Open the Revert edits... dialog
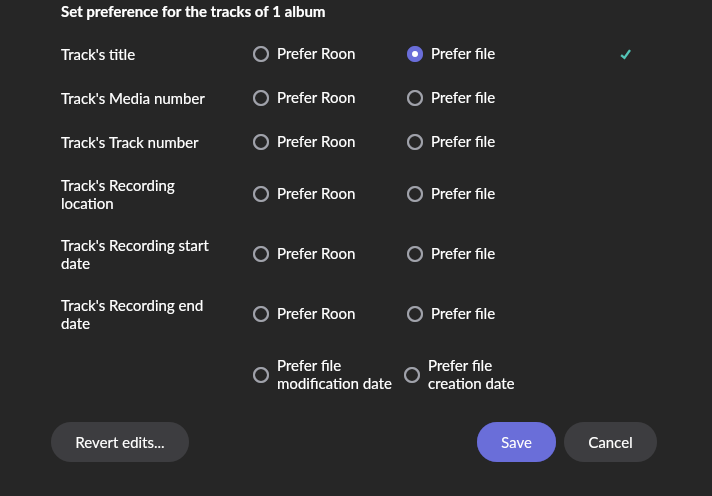This screenshot has width=712, height=496. pyautogui.click(x=120, y=442)
